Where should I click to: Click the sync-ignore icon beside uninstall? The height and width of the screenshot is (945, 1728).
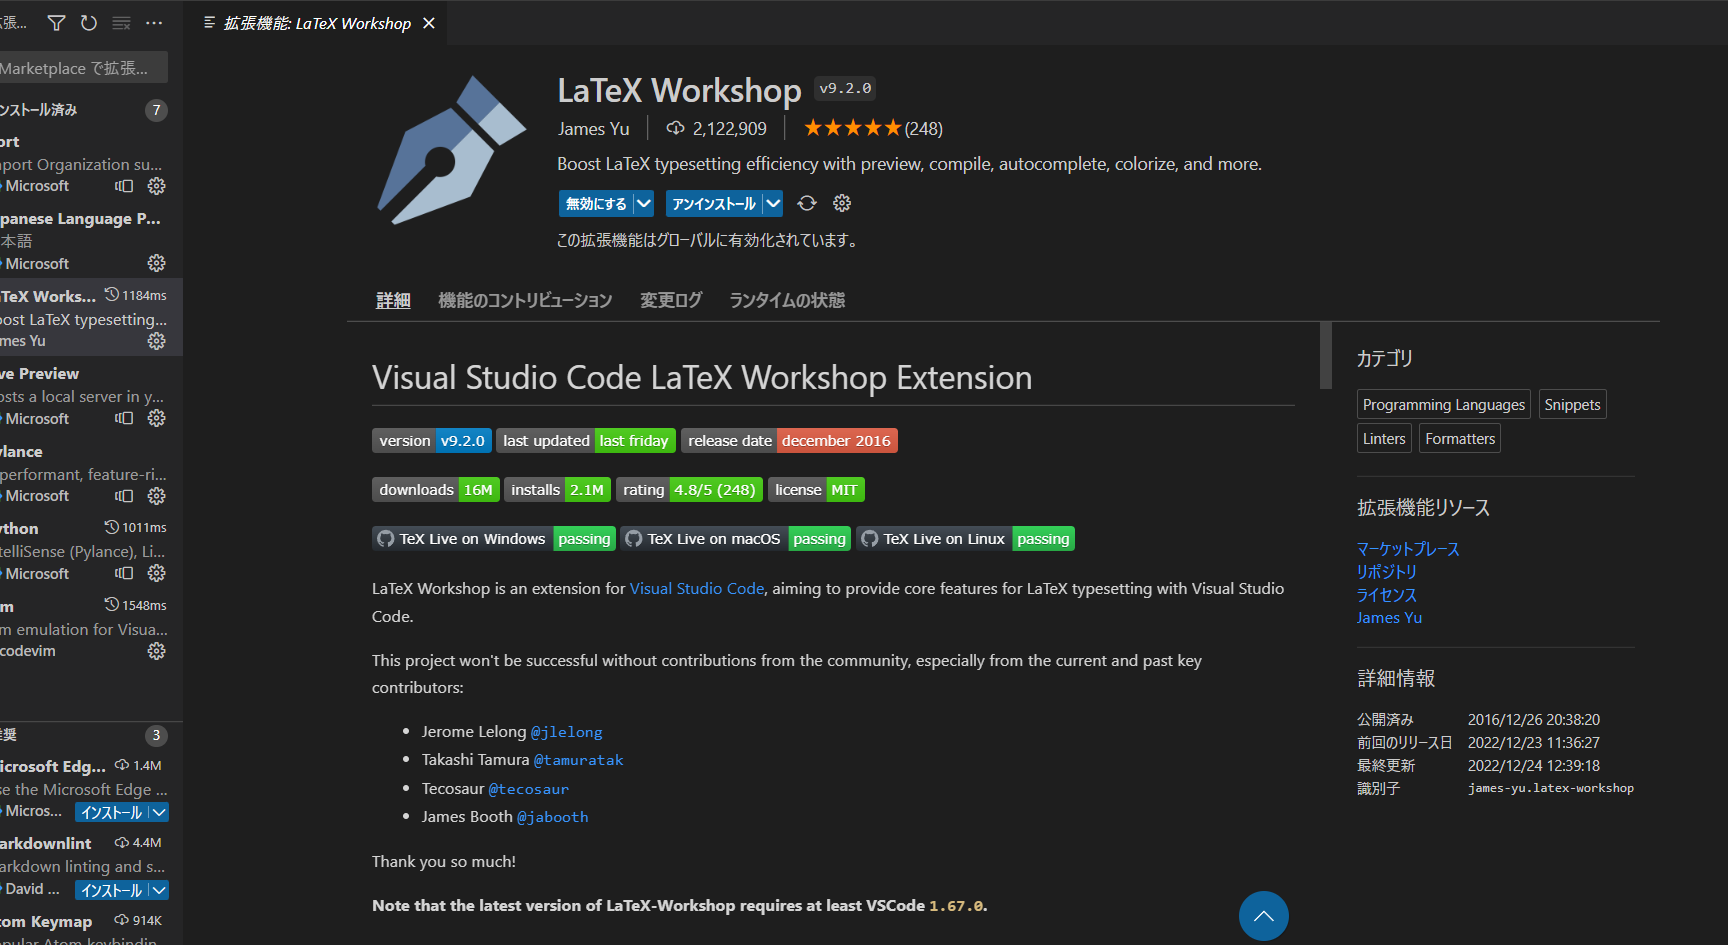click(x=807, y=204)
